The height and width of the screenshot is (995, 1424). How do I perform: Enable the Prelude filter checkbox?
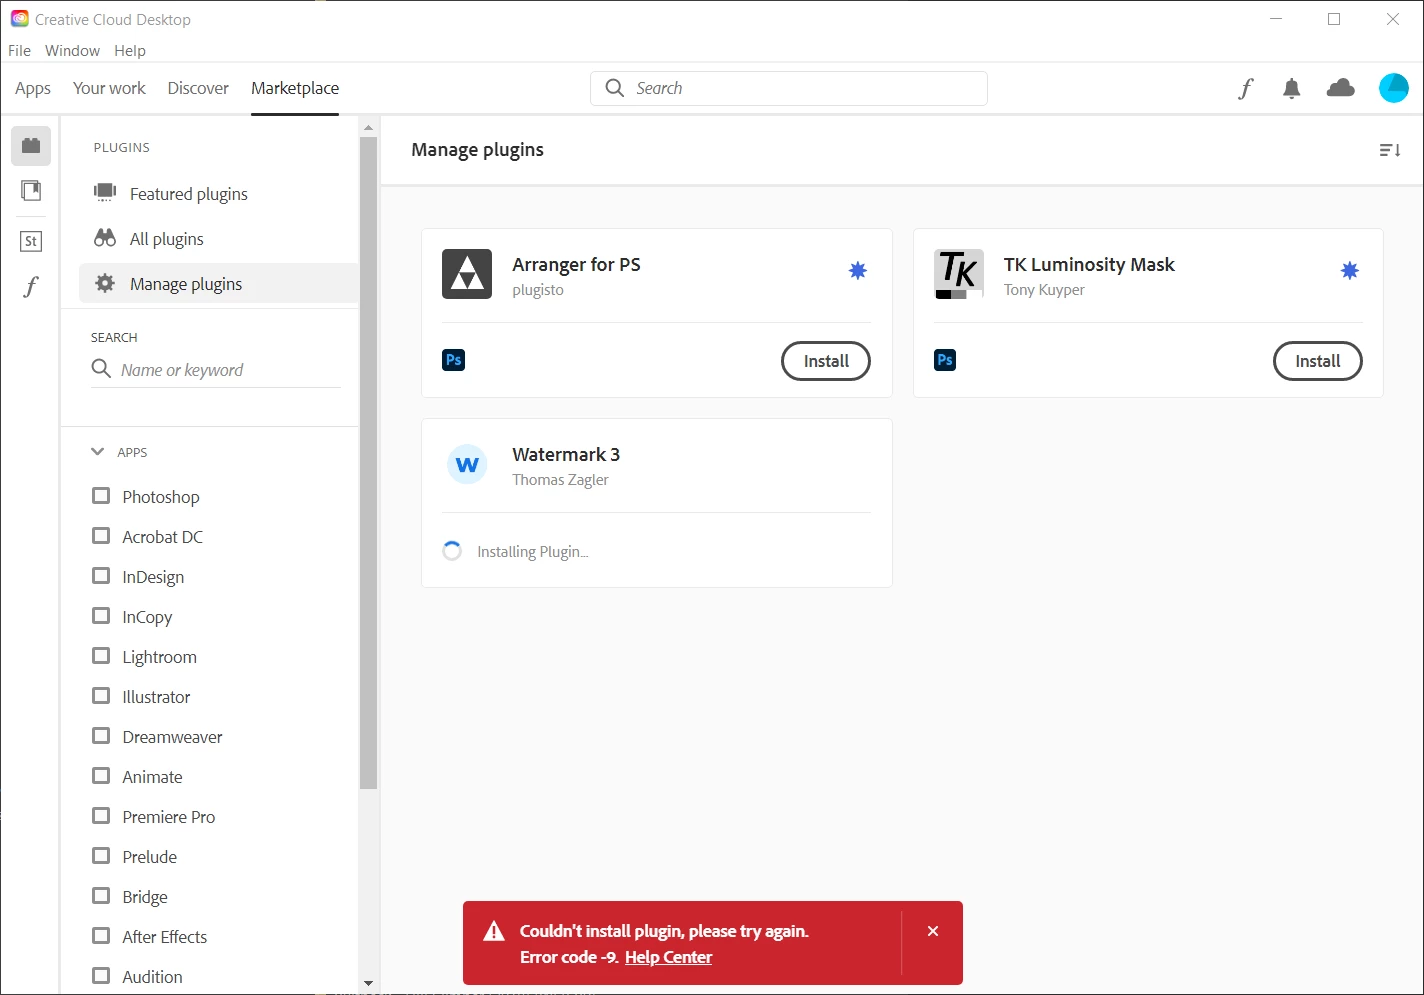(x=101, y=856)
